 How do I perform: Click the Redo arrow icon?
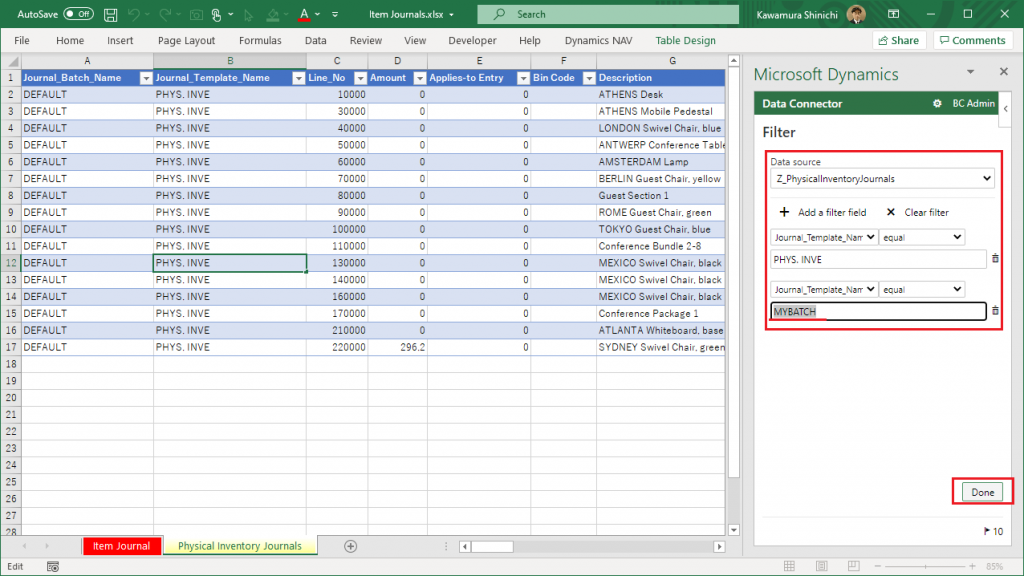165,14
